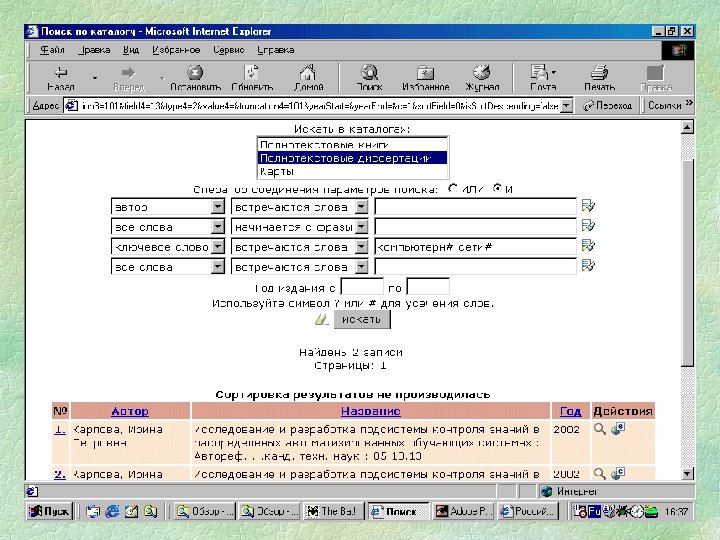Open result record link 1.
Viewport: 720px width, 540px height.
click(60, 430)
